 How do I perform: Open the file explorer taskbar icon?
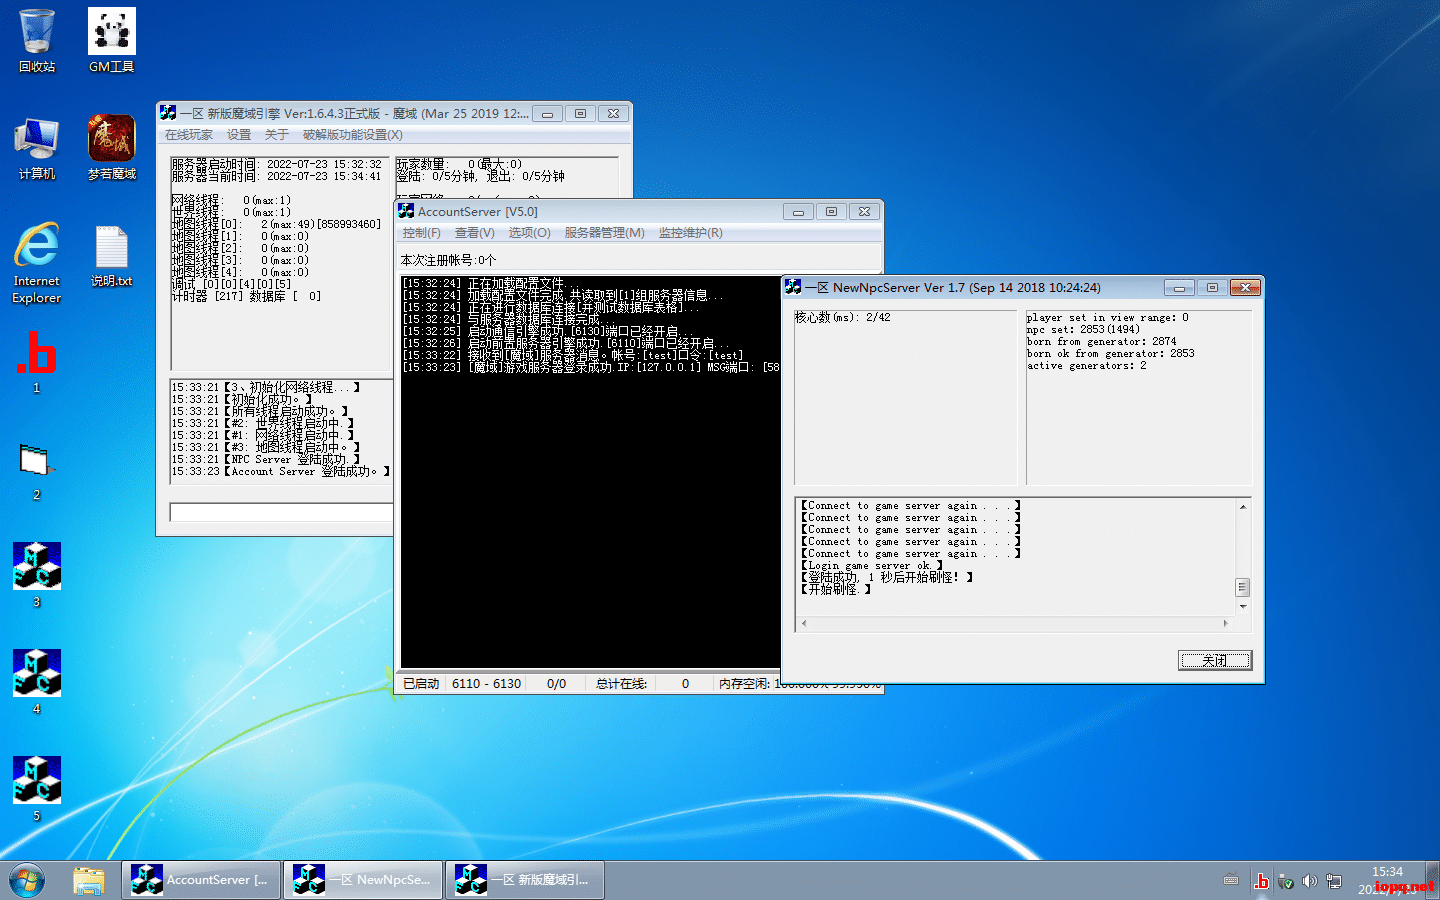(x=89, y=880)
